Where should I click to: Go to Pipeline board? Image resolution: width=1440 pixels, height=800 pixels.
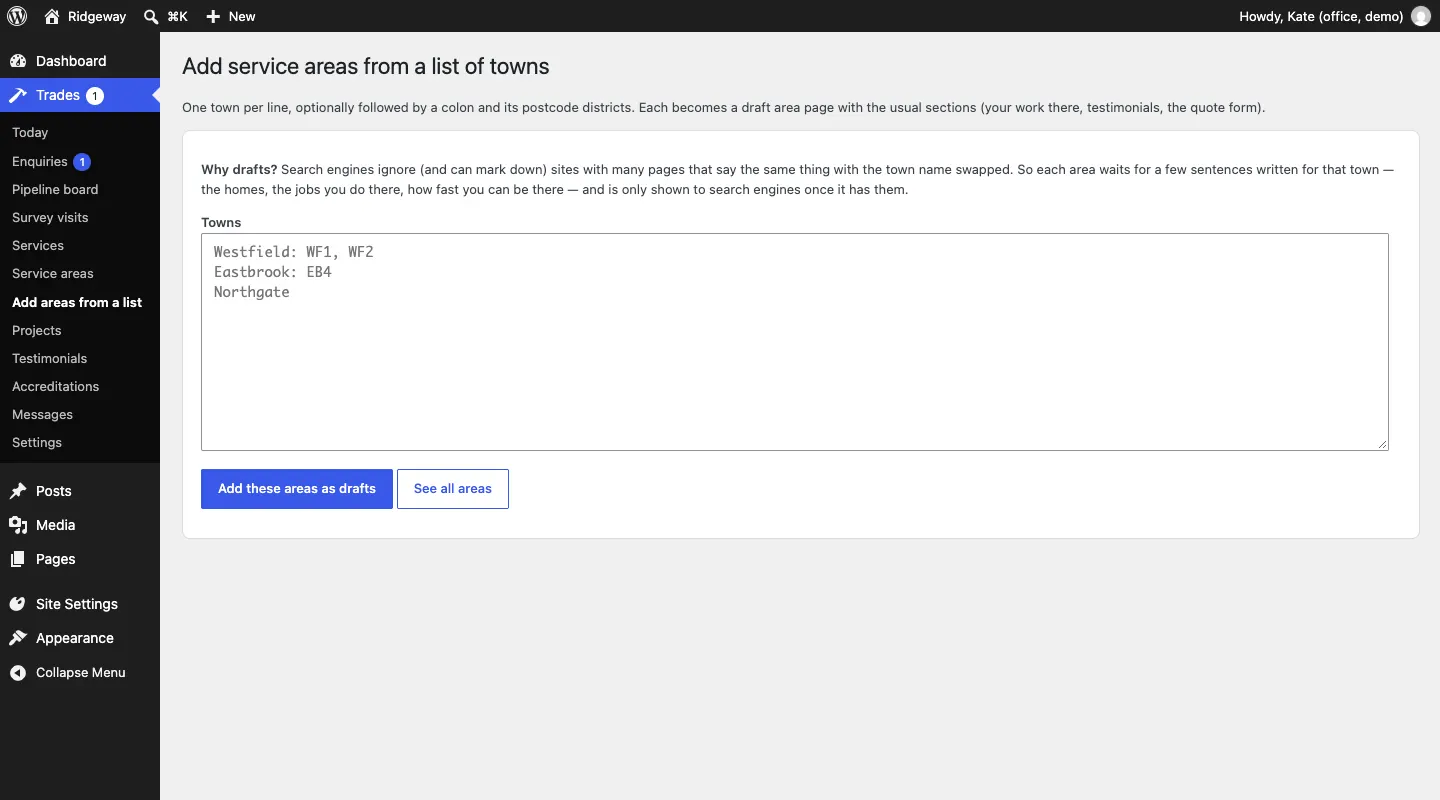click(55, 189)
